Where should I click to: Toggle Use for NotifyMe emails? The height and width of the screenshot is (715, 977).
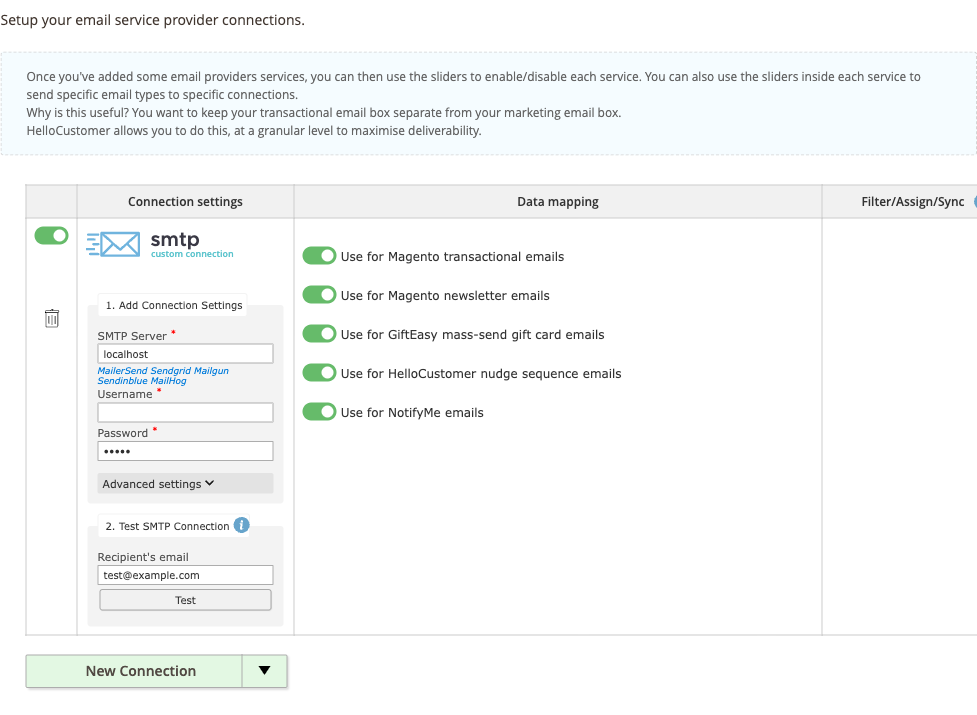320,412
